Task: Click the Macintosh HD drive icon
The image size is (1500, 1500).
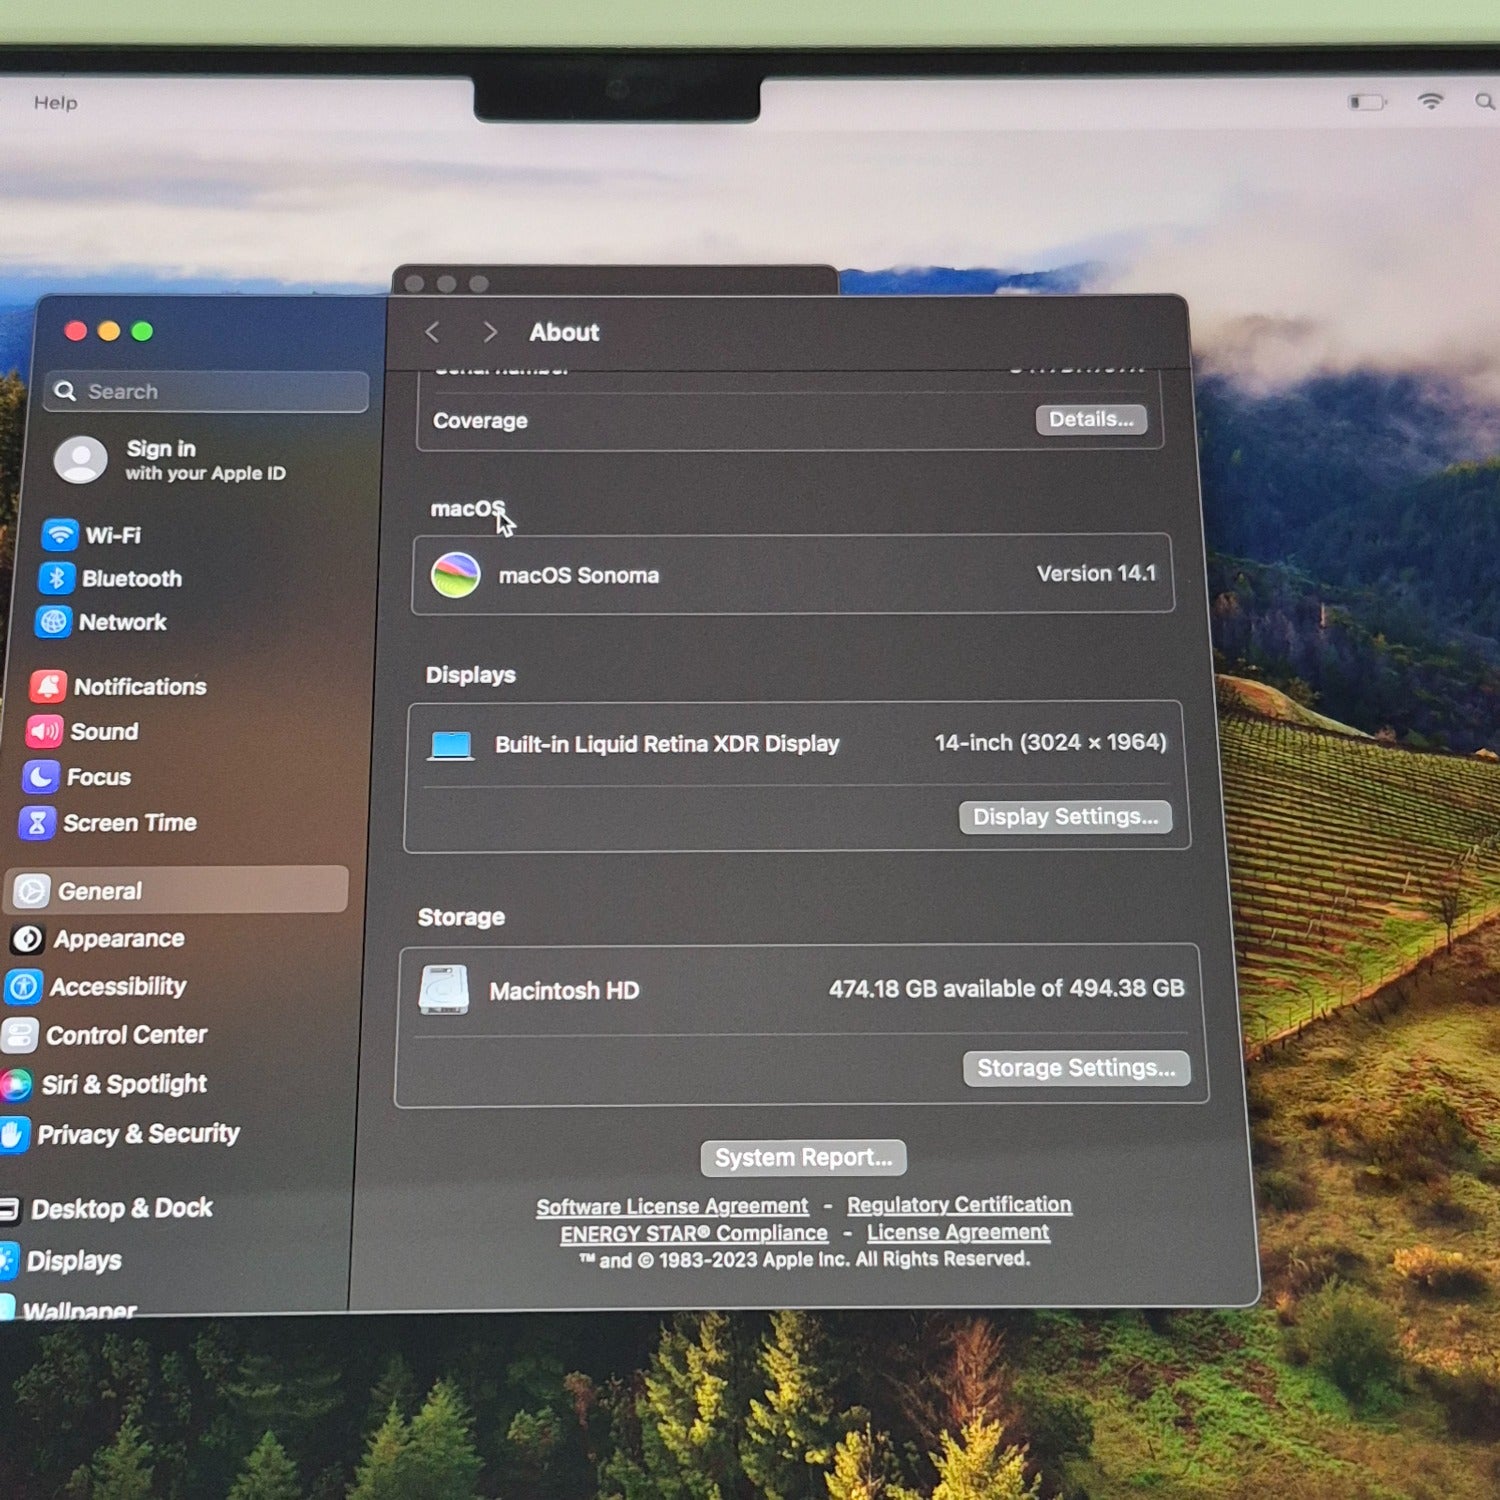Action: (x=444, y=990)
